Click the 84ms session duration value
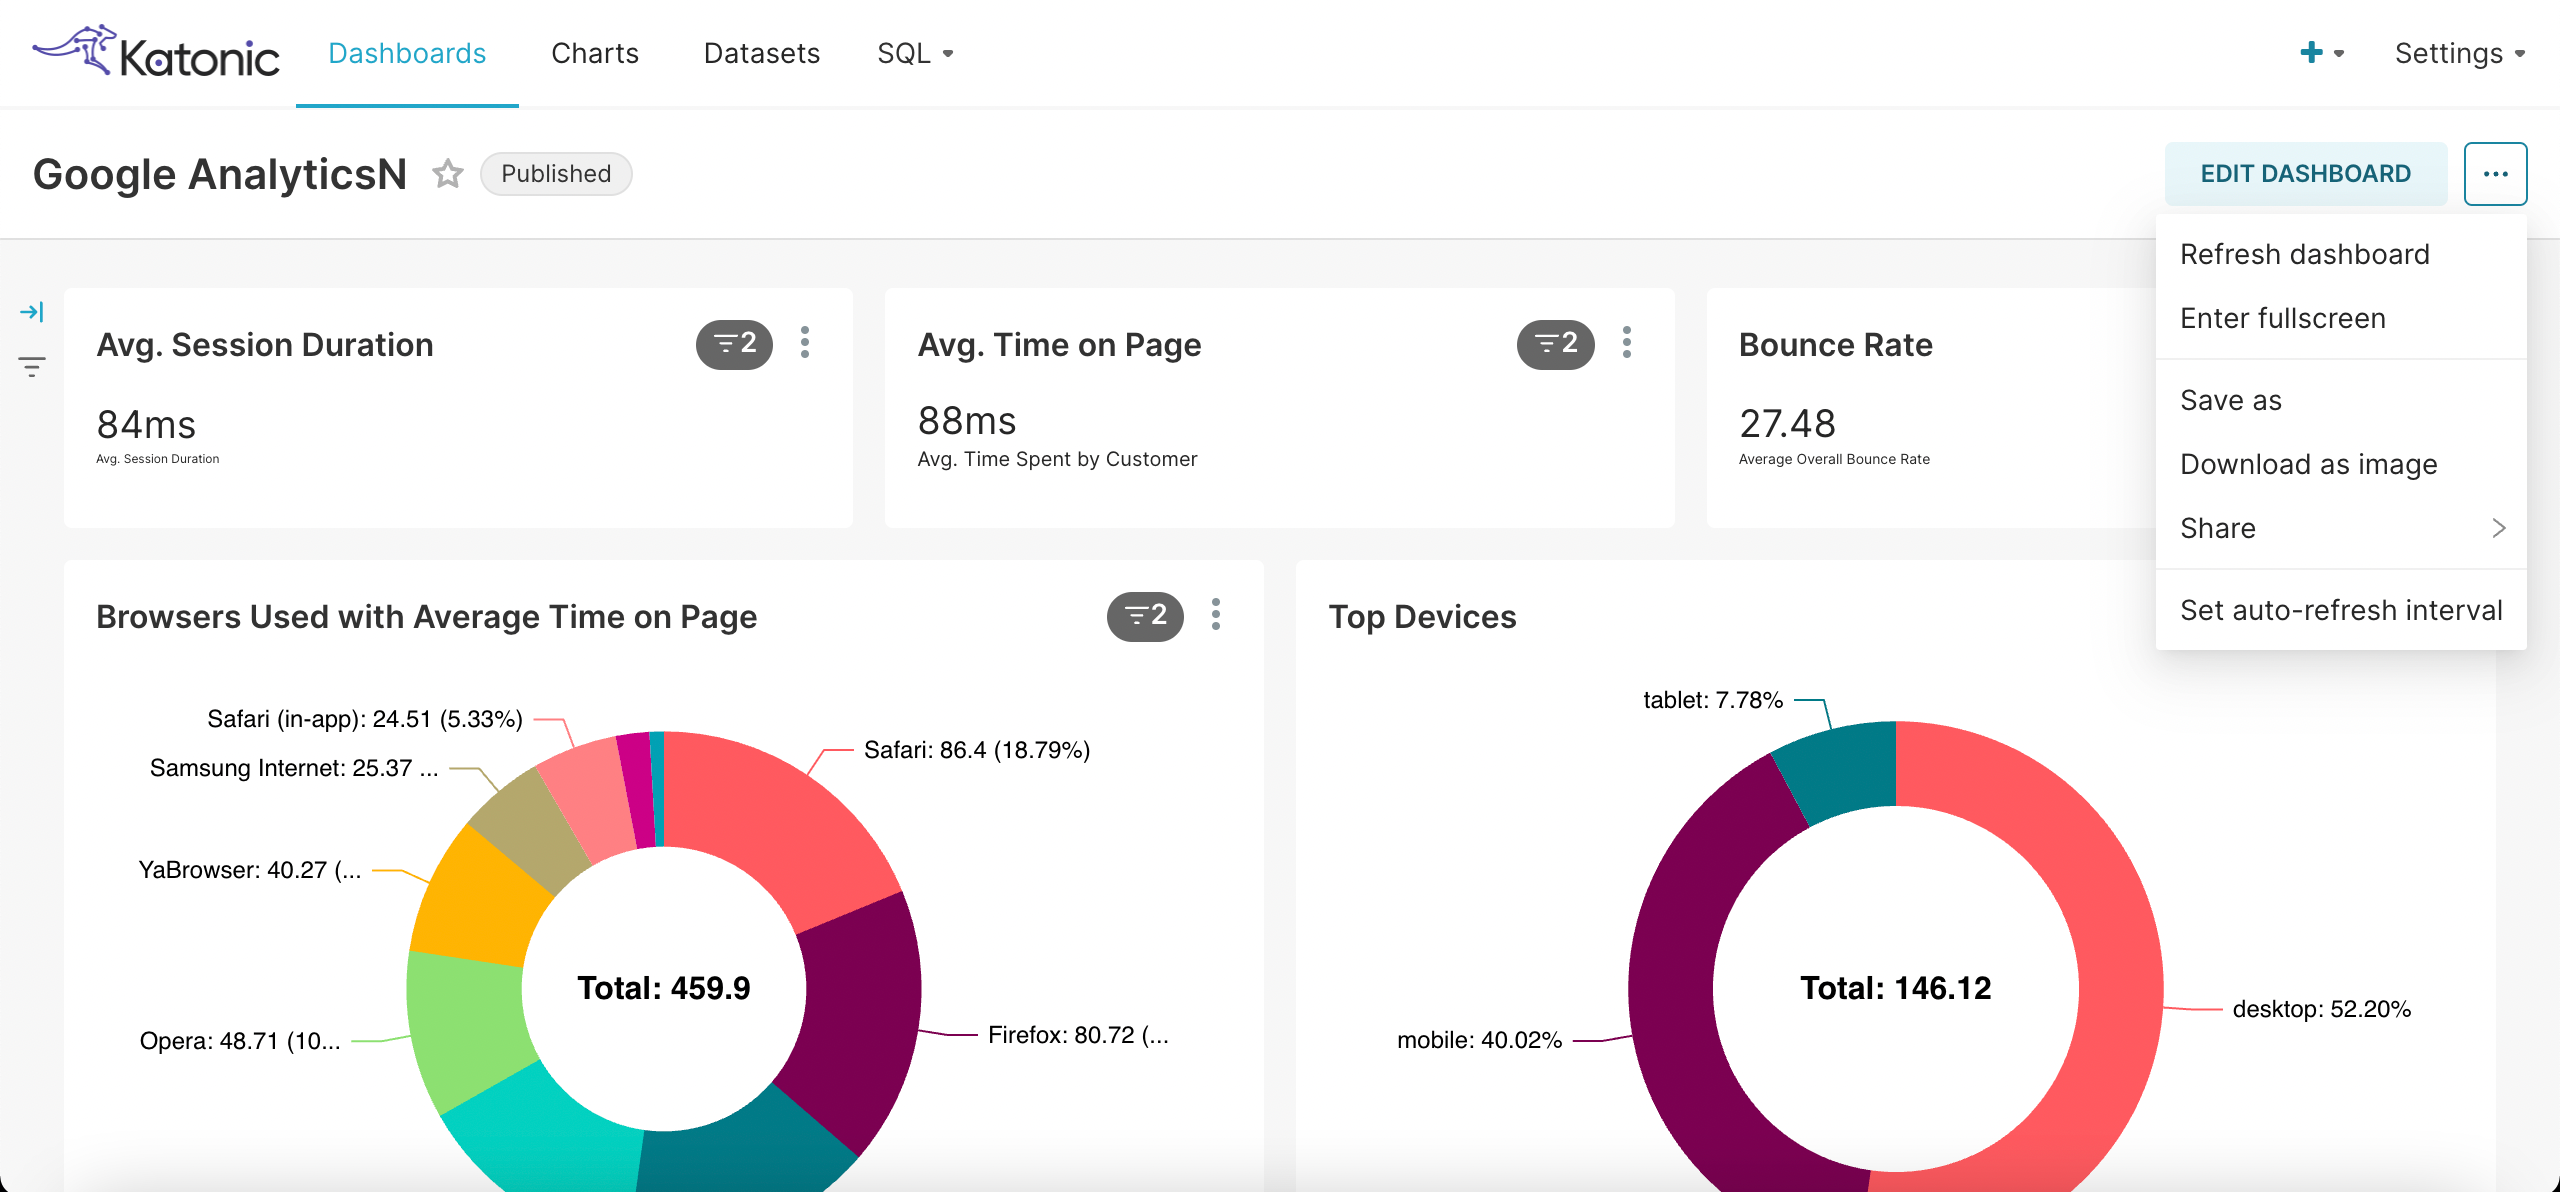The height and width of the screenshot is (1192, 2560). (146, 425)
